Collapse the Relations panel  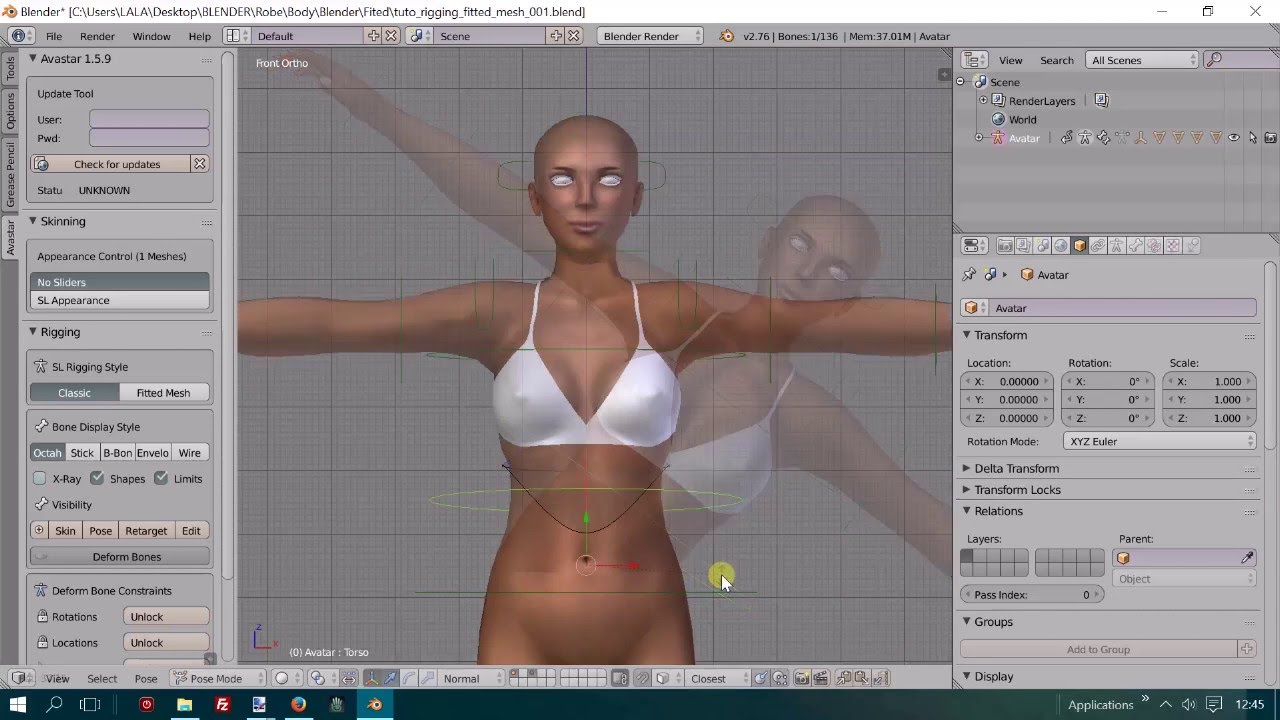click(x=998, y=511)
